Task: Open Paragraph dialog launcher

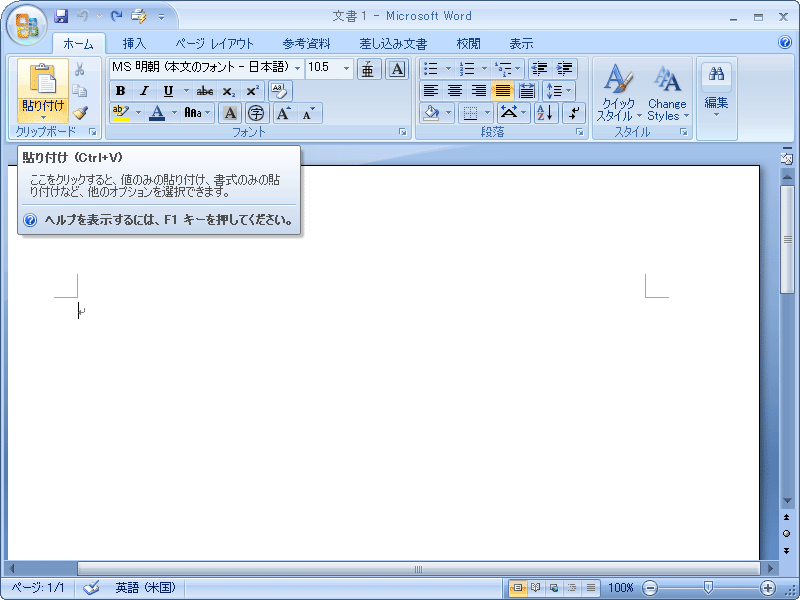Action: (x=580, y=133)
